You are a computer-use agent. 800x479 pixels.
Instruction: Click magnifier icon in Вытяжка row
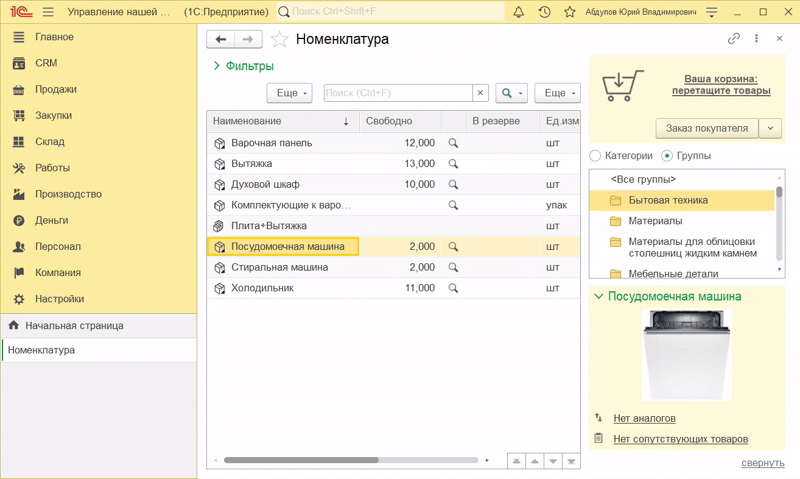[453, 164]
